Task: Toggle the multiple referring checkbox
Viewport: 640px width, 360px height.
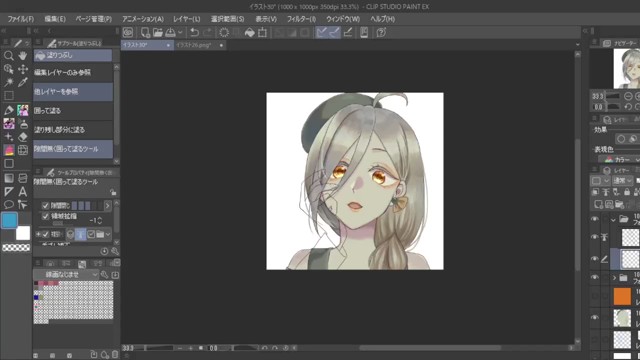Action: tap(45, 234)
